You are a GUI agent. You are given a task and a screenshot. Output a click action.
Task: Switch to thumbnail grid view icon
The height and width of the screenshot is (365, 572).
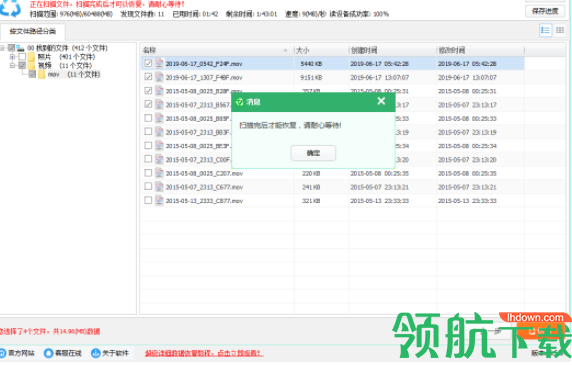click(560, 30)
